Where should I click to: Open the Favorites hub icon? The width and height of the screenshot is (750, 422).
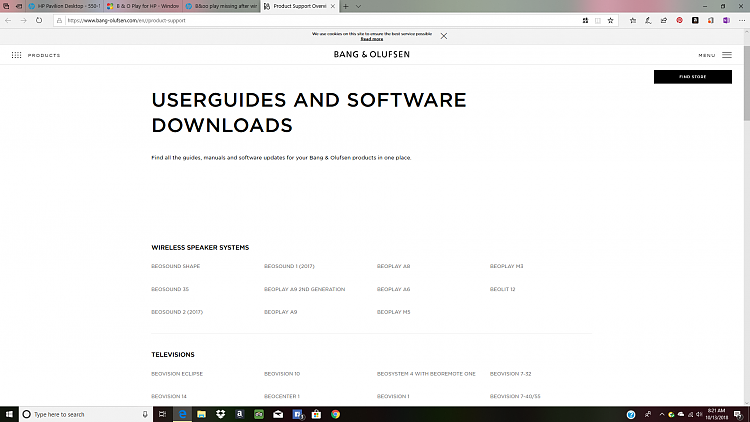pyautogui.click(x=633, y=21)
